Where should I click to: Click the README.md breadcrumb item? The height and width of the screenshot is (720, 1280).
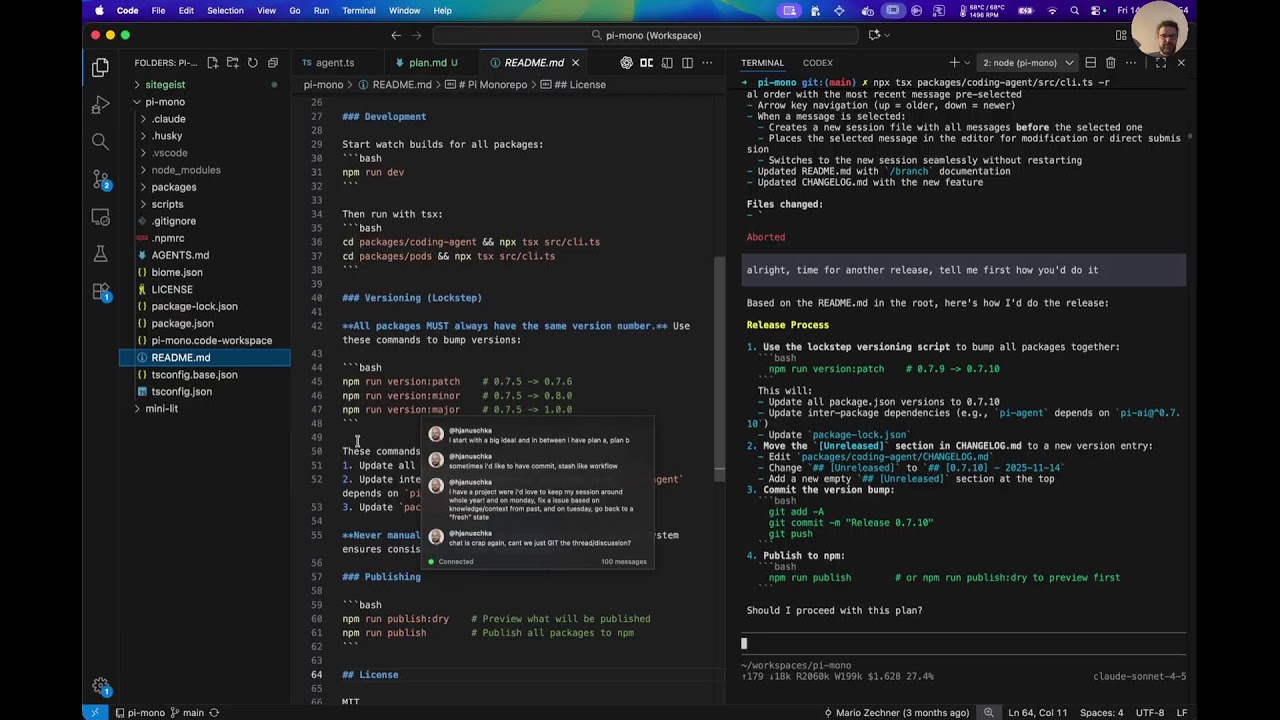tap(395, 85)
